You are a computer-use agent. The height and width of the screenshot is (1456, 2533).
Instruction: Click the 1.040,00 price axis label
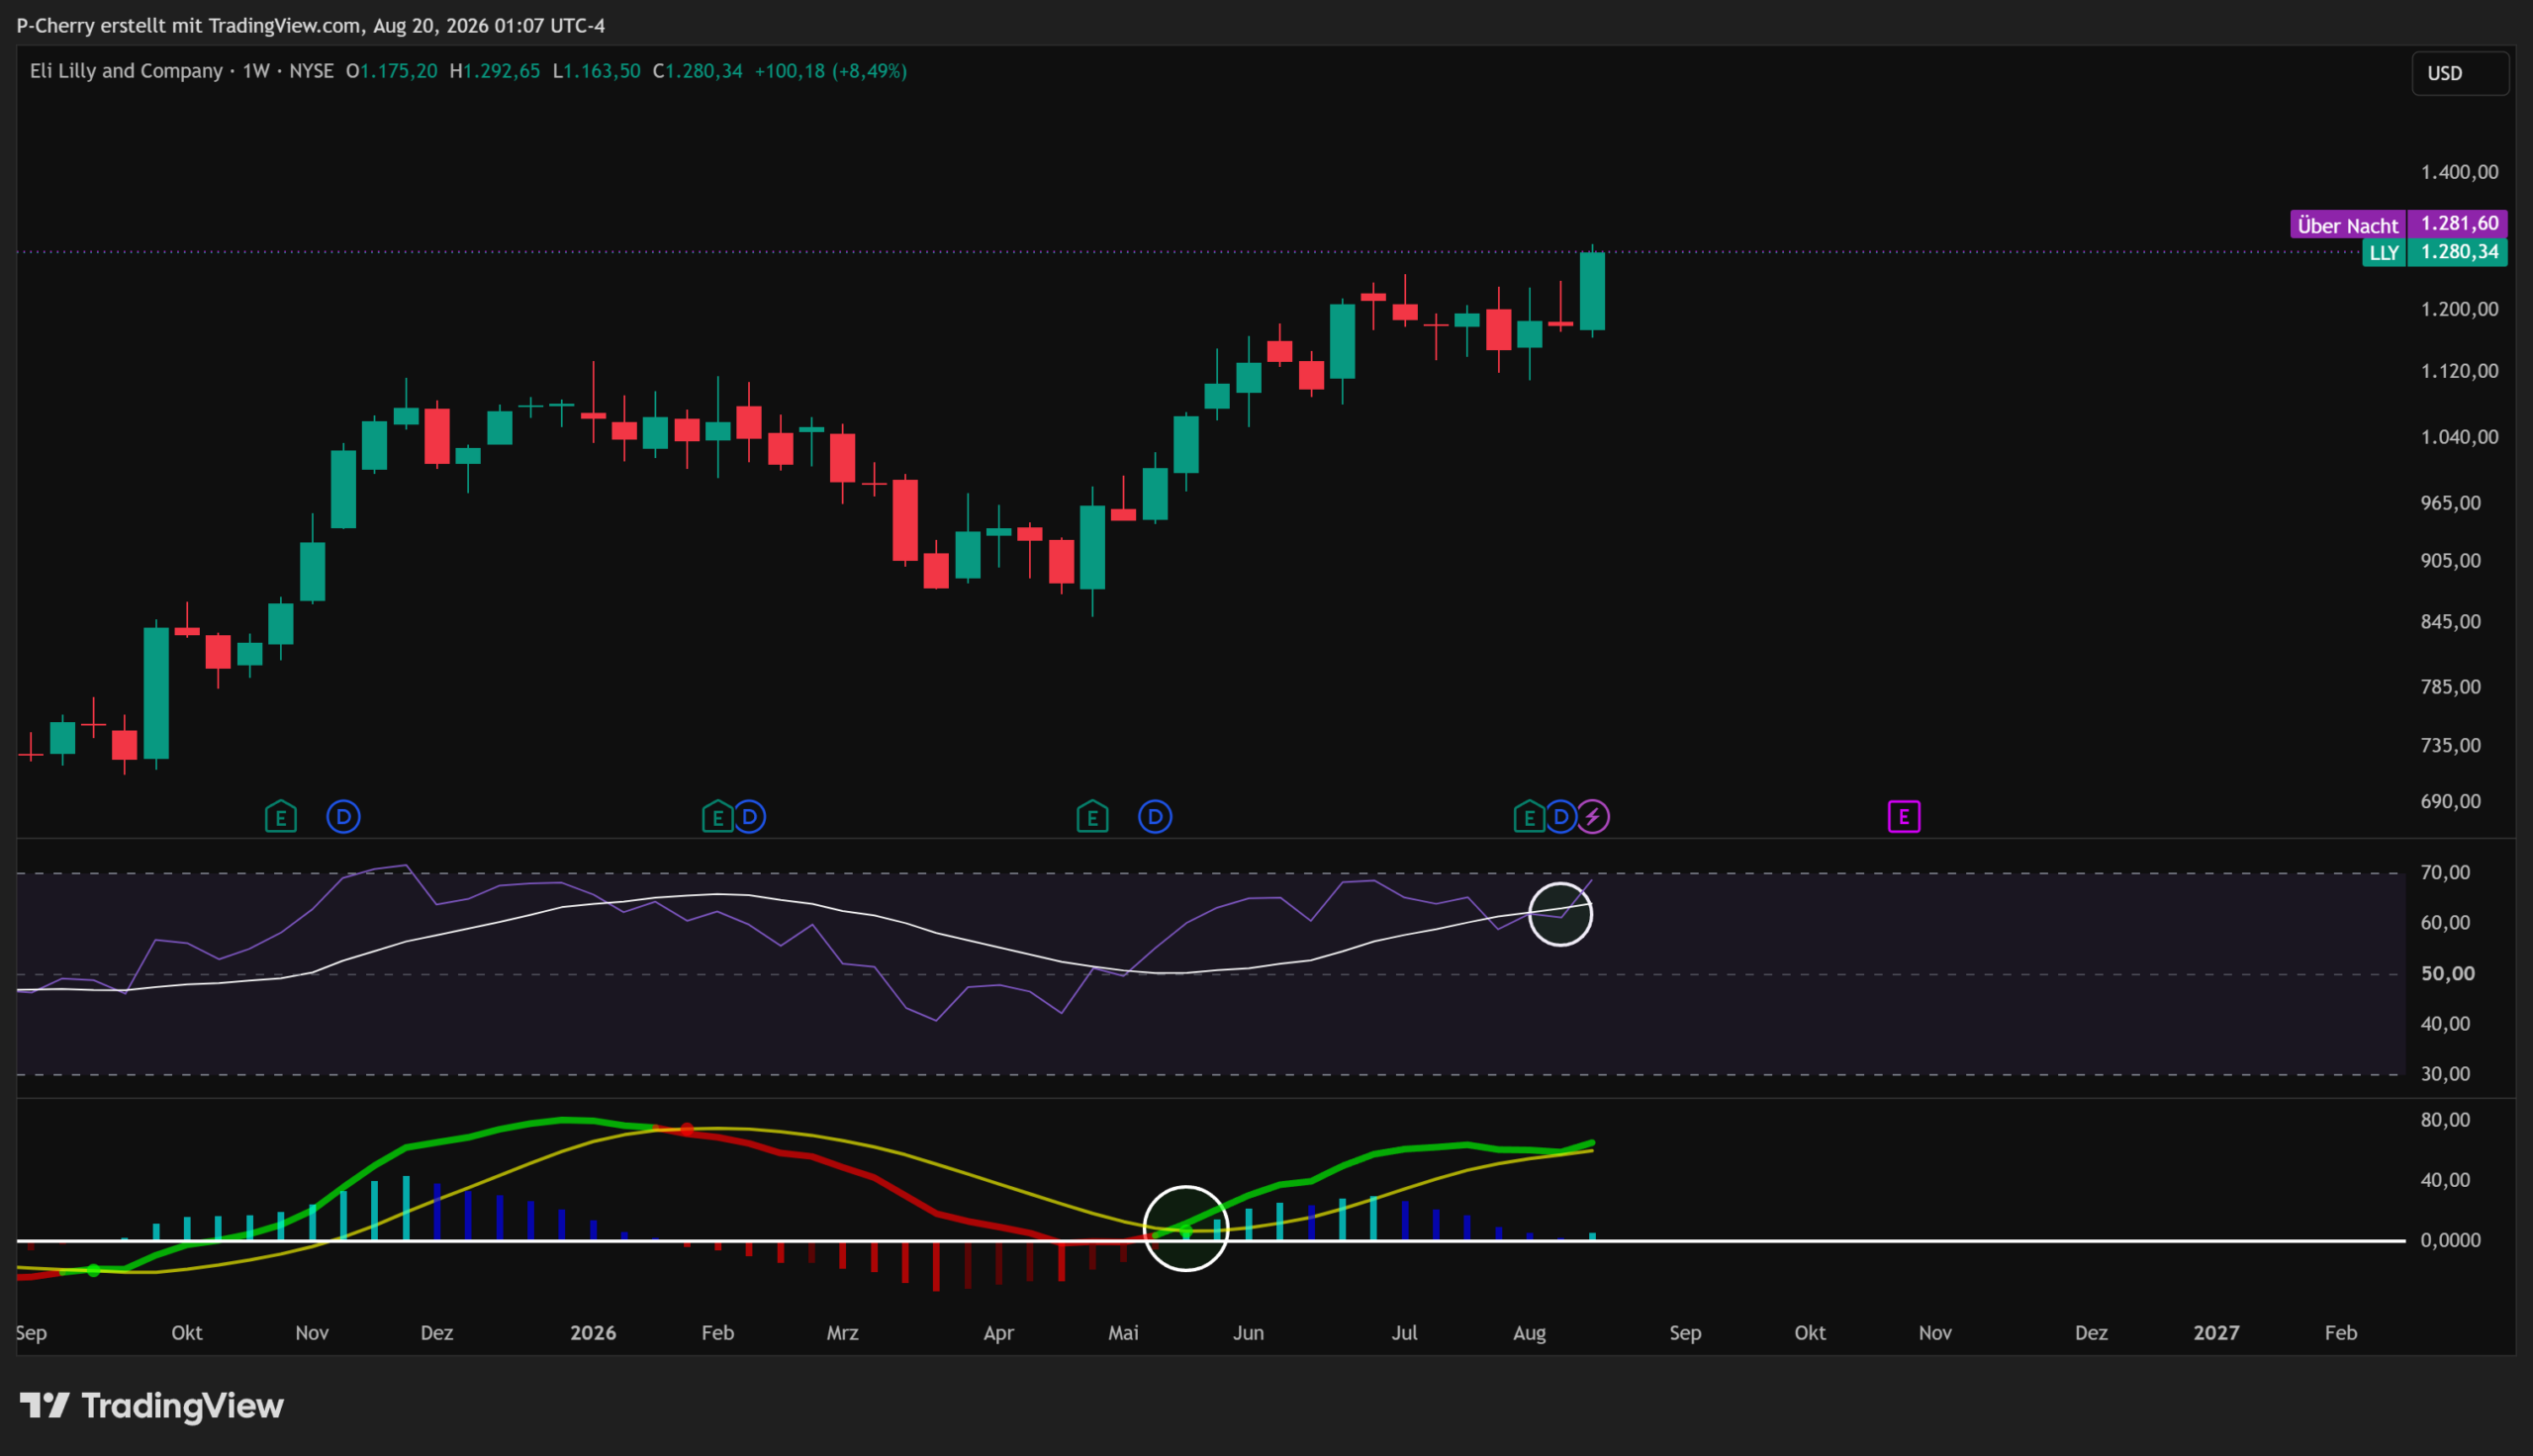[x=2459, y=437]
